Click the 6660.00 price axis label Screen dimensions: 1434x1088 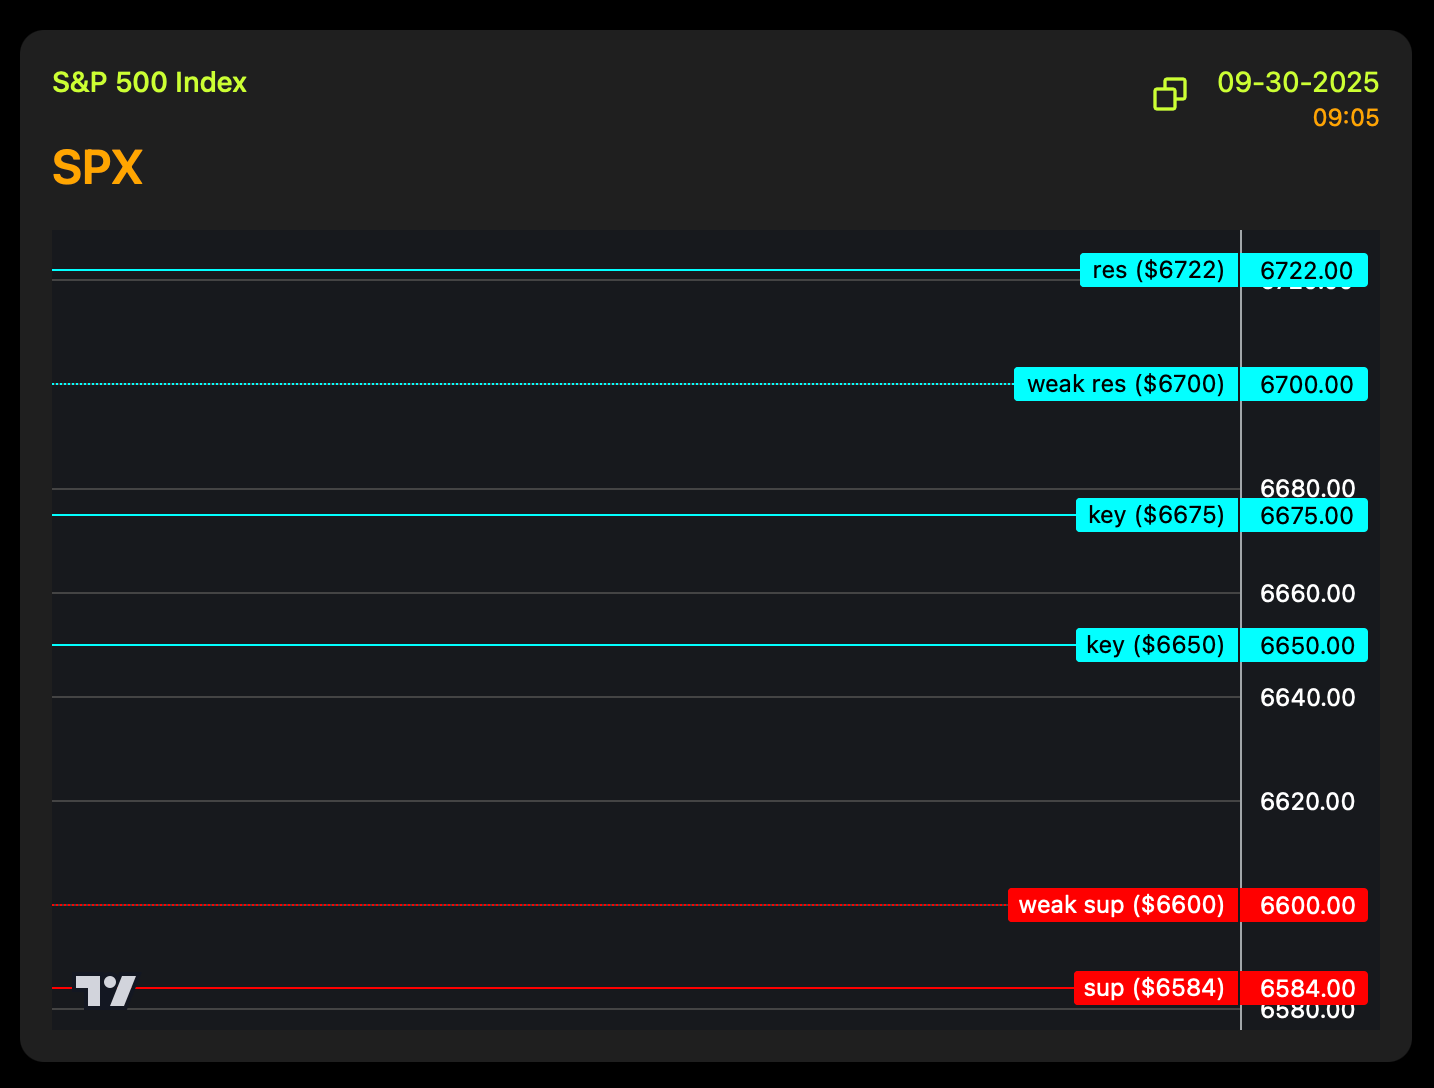[1307, 593]
